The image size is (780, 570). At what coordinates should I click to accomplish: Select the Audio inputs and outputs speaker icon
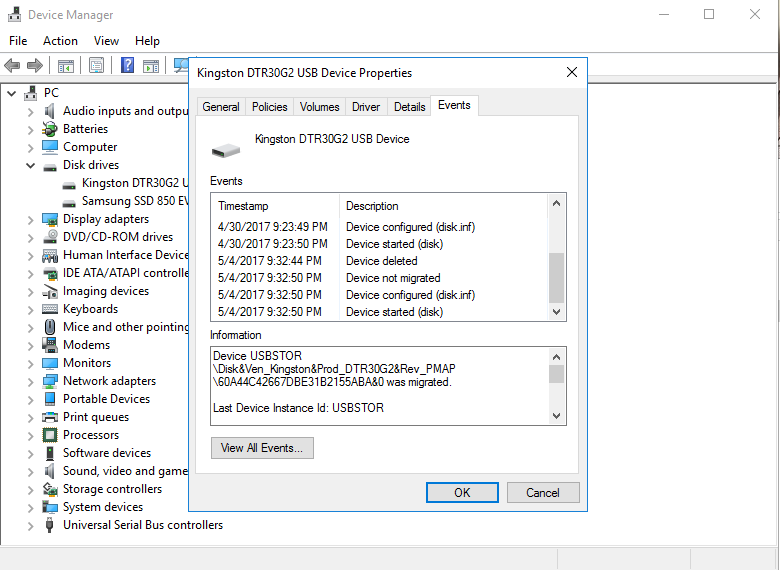click(50, 111)
